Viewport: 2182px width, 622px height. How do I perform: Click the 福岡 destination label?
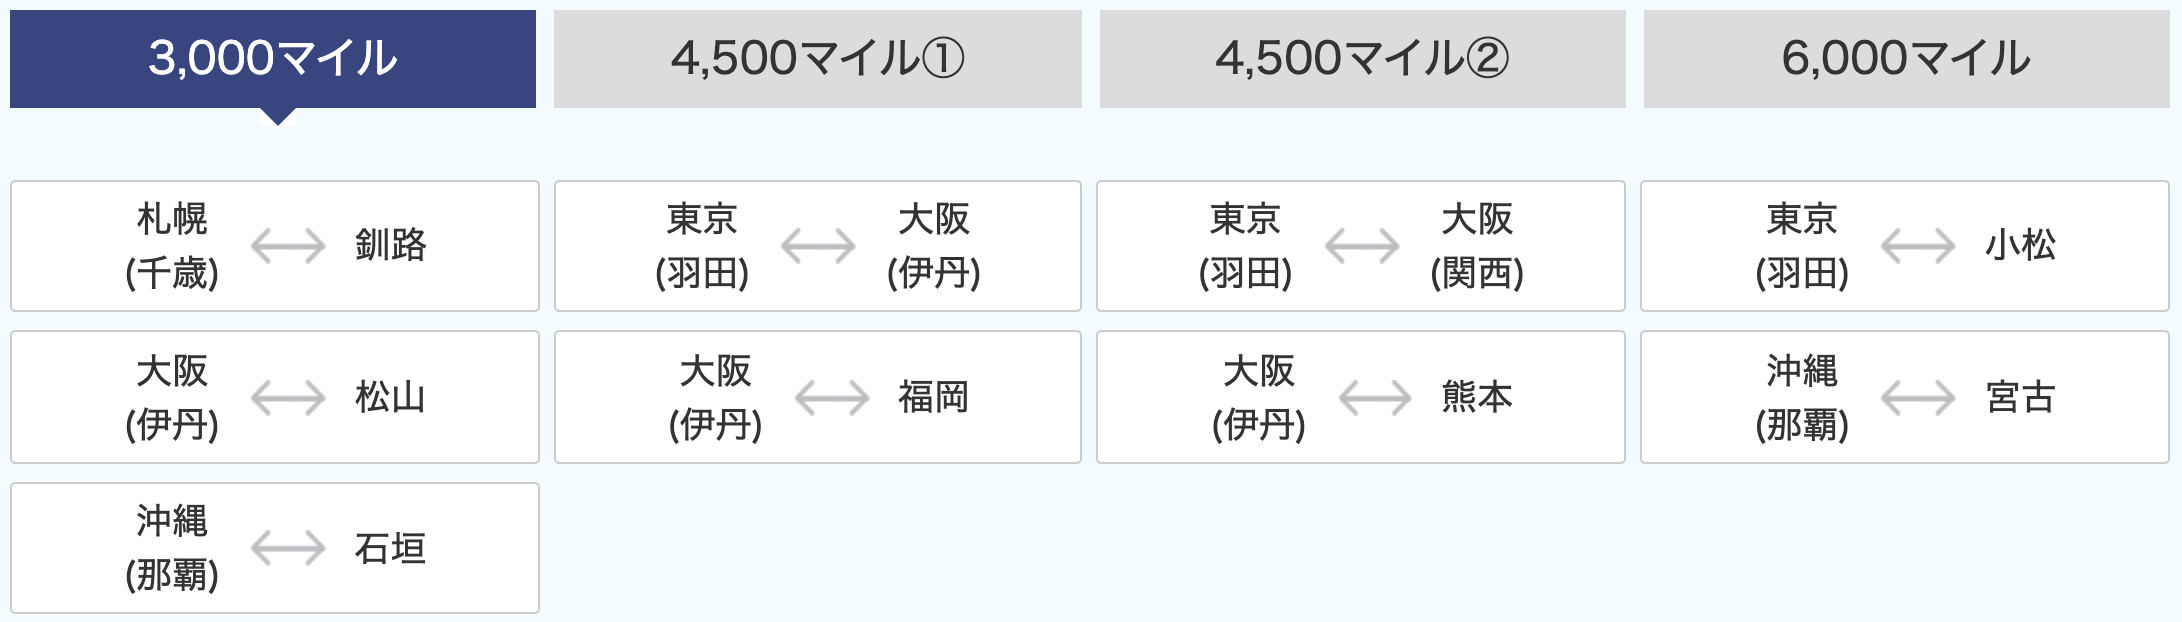coord(933,397)
